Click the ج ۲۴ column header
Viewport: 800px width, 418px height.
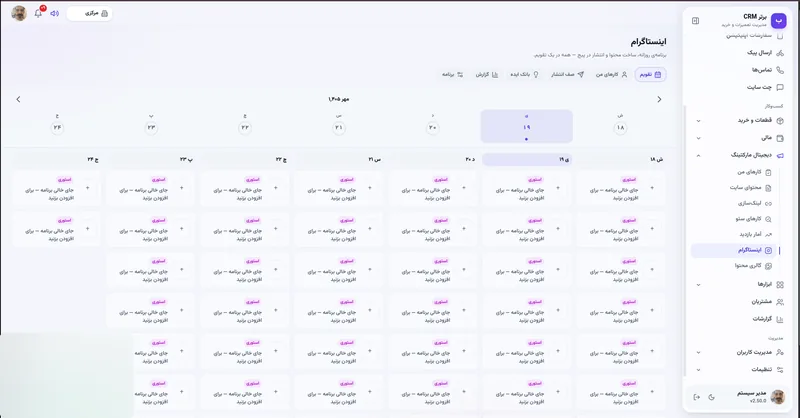pos(57,160)
